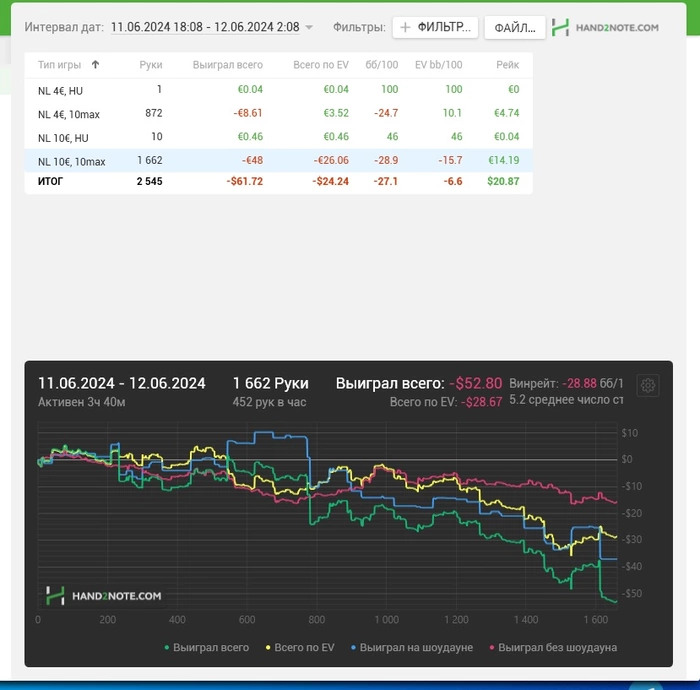Sort by the Рейк column header

[508, 65]
